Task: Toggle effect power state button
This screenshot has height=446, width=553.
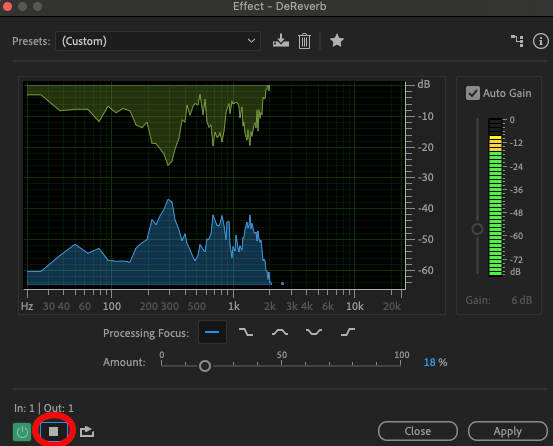Action: [x=22, y=432]
